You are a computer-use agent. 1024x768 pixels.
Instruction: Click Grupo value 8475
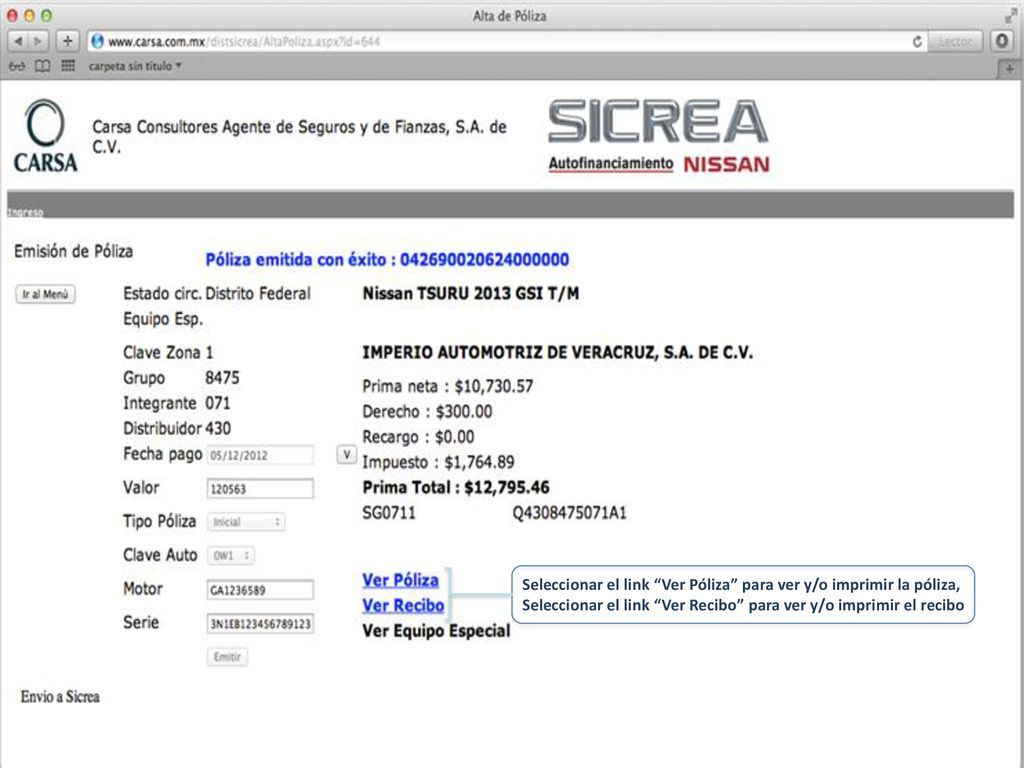point(222,377)
